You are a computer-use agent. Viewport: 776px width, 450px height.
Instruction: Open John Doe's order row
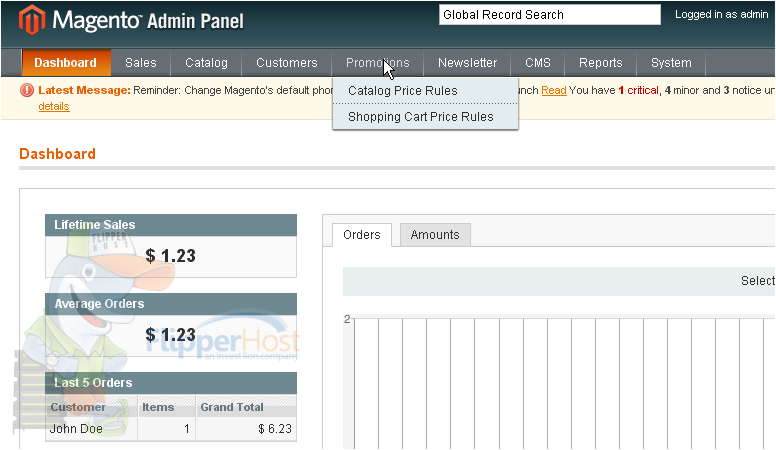coord(171,429)
